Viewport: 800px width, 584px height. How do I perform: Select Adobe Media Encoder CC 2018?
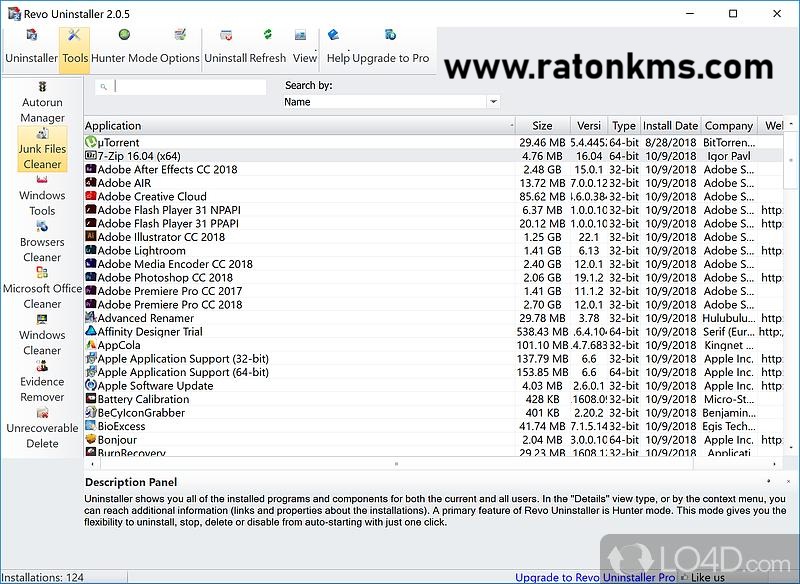[x=433, y=264]
